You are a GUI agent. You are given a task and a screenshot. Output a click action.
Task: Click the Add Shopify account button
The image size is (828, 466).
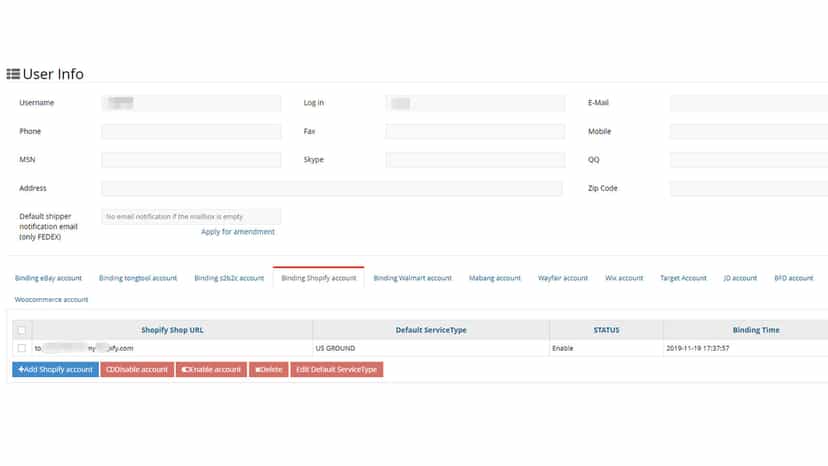55,369
